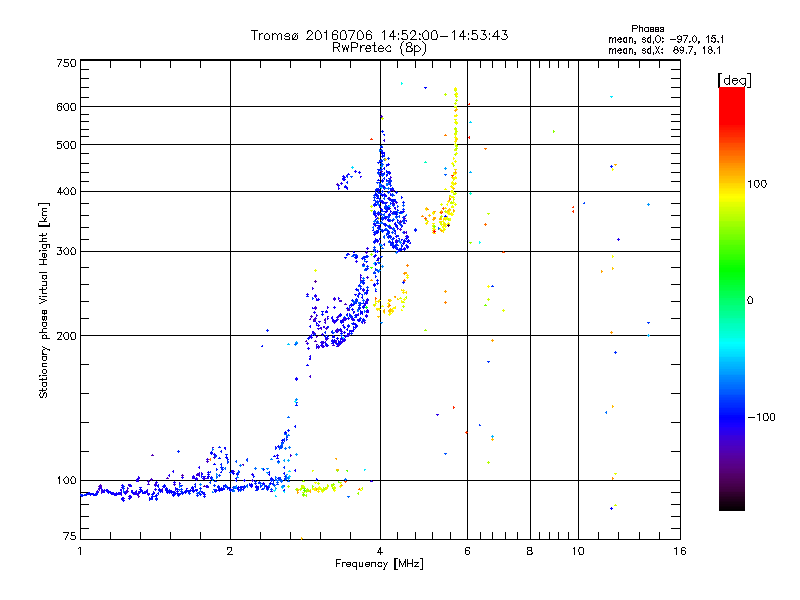Click the 'mean, sd,O: -97.0, 15.1' line

click(666, 39)
